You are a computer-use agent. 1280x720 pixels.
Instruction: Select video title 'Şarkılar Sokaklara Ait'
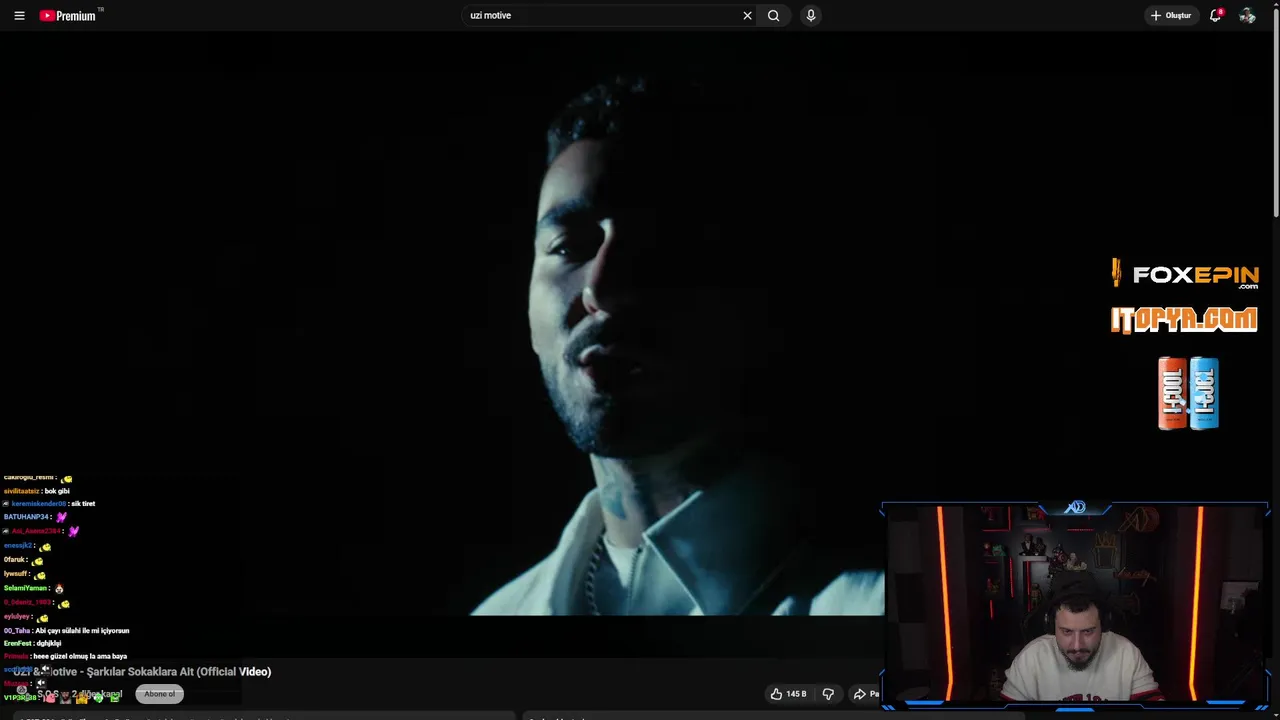click(140, 672)
